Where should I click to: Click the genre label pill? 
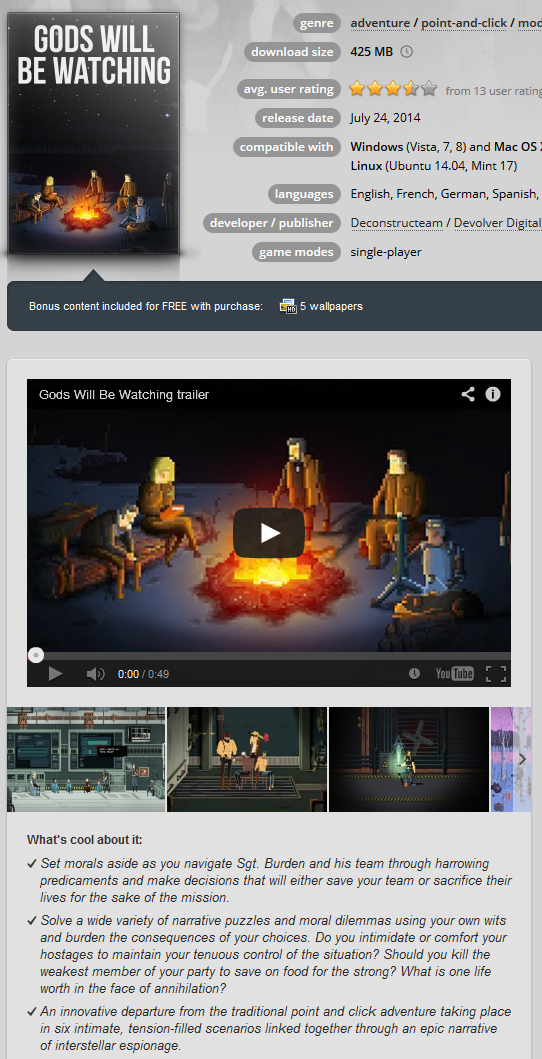click(x=317, y=24)
